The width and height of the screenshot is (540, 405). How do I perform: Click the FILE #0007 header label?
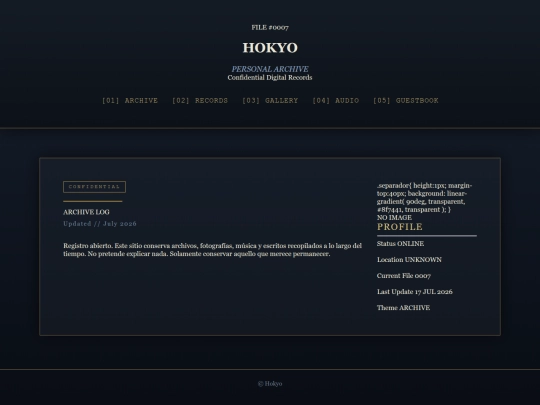click(270, 28)
